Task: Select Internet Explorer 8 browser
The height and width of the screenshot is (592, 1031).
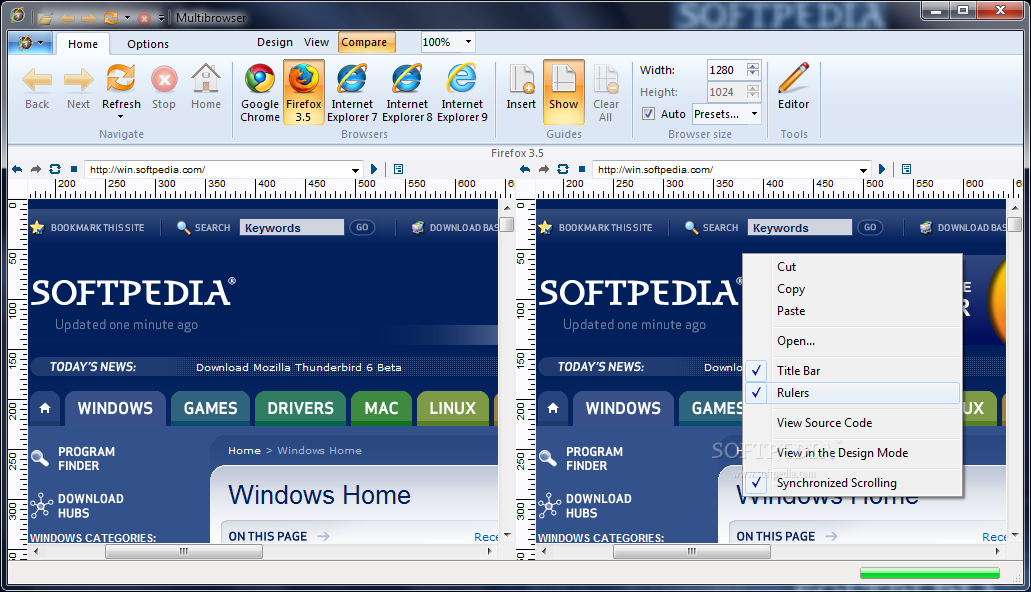Action: point(407,92)
